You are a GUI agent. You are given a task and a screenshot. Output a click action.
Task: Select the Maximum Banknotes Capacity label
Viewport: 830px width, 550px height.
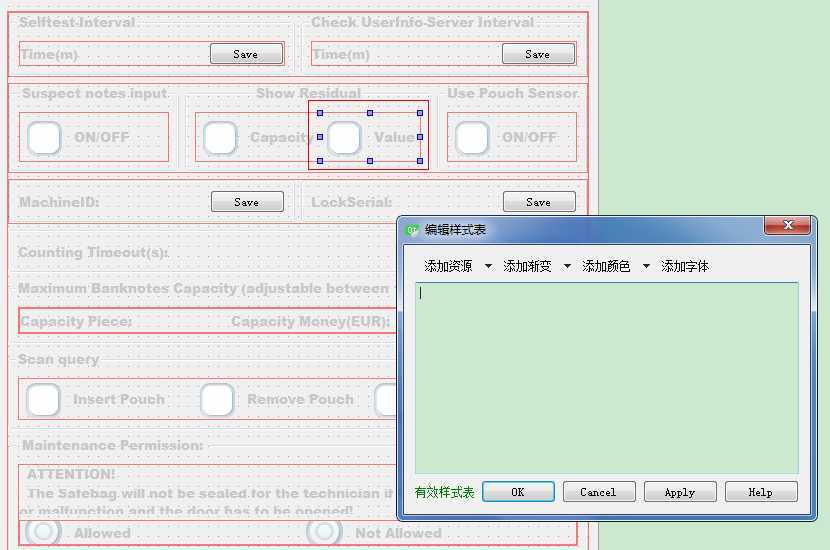(x=204, y=288)
